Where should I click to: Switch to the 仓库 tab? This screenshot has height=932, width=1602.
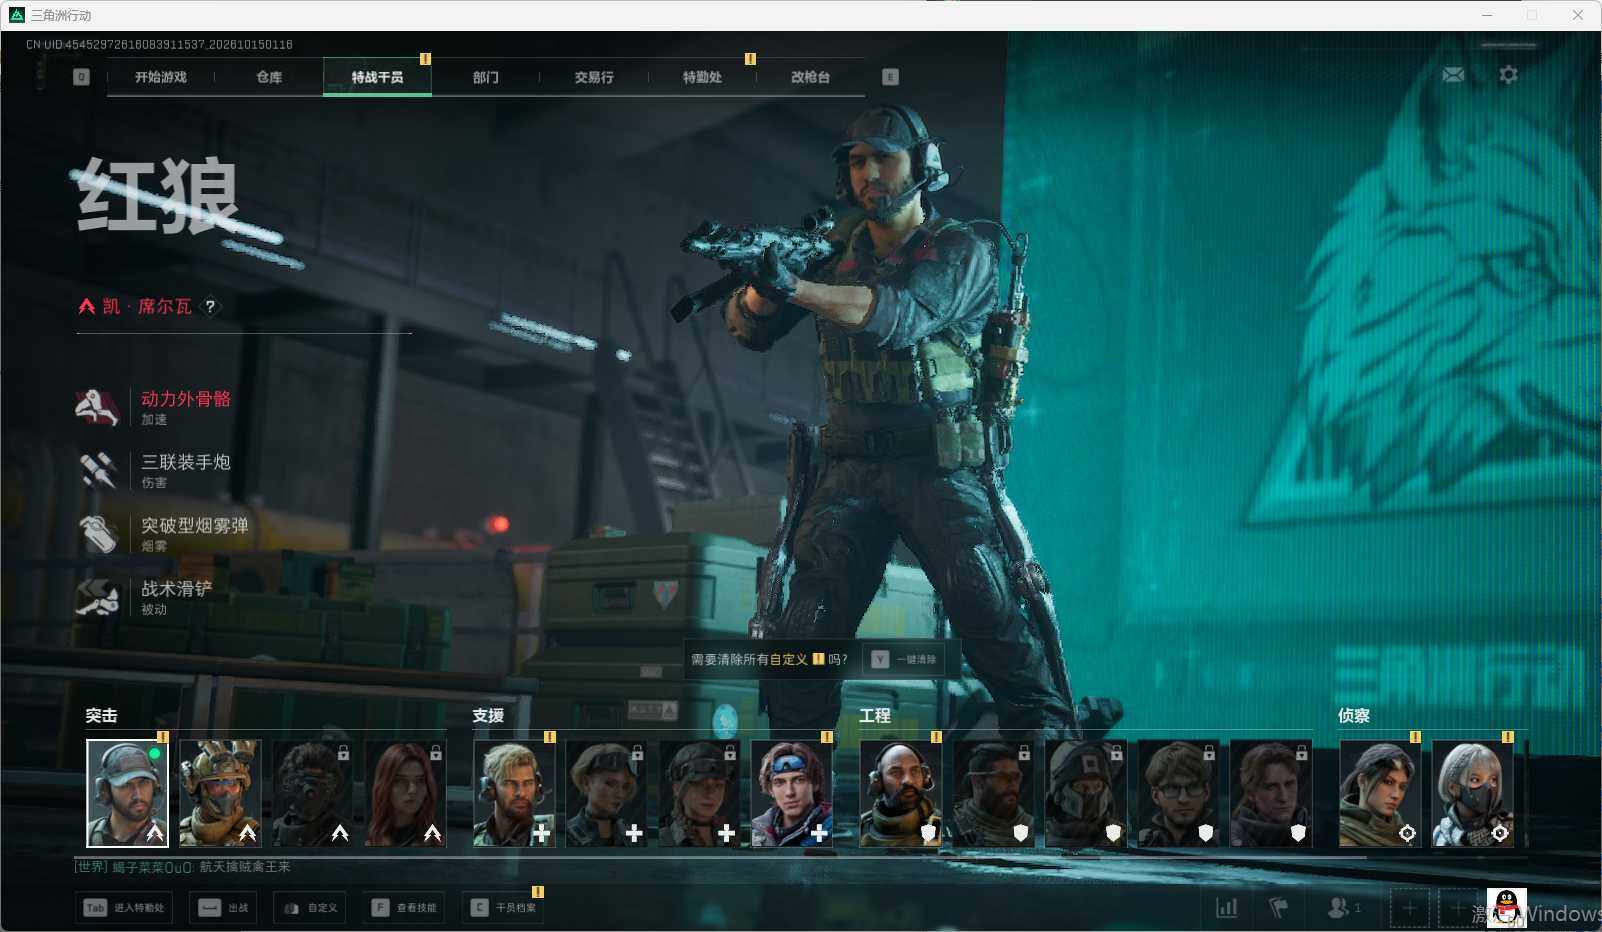pyautogui.click(x=269, y=77)
